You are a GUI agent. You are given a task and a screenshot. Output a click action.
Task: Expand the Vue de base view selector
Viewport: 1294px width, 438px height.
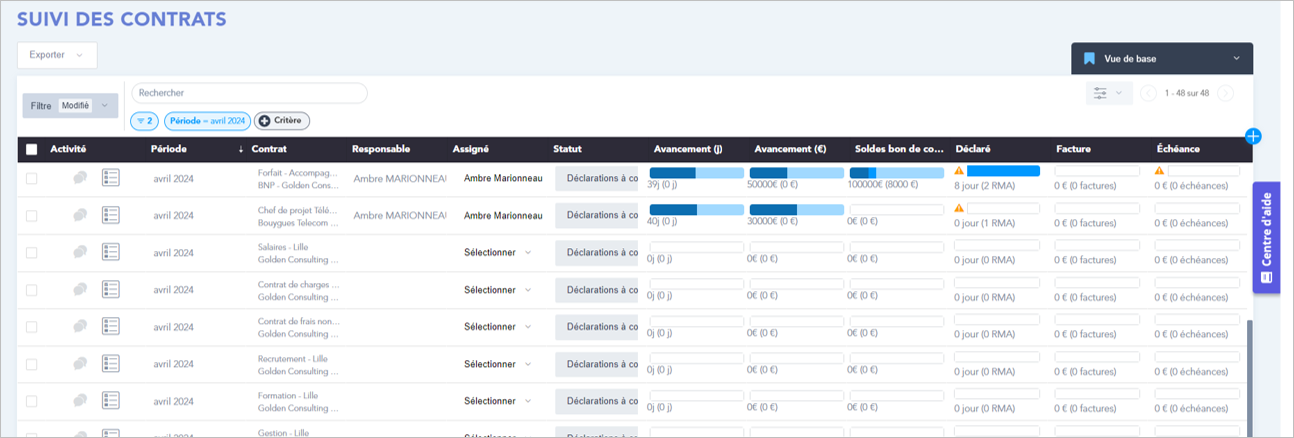coord(1162,59)
